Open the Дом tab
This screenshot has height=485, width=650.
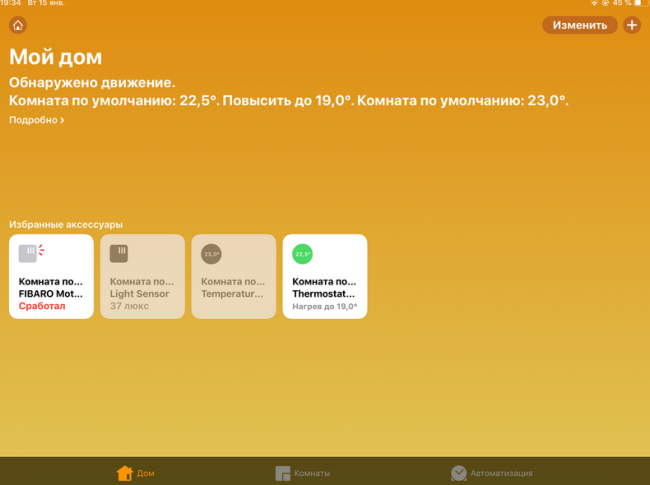click(x=146, y=473)
